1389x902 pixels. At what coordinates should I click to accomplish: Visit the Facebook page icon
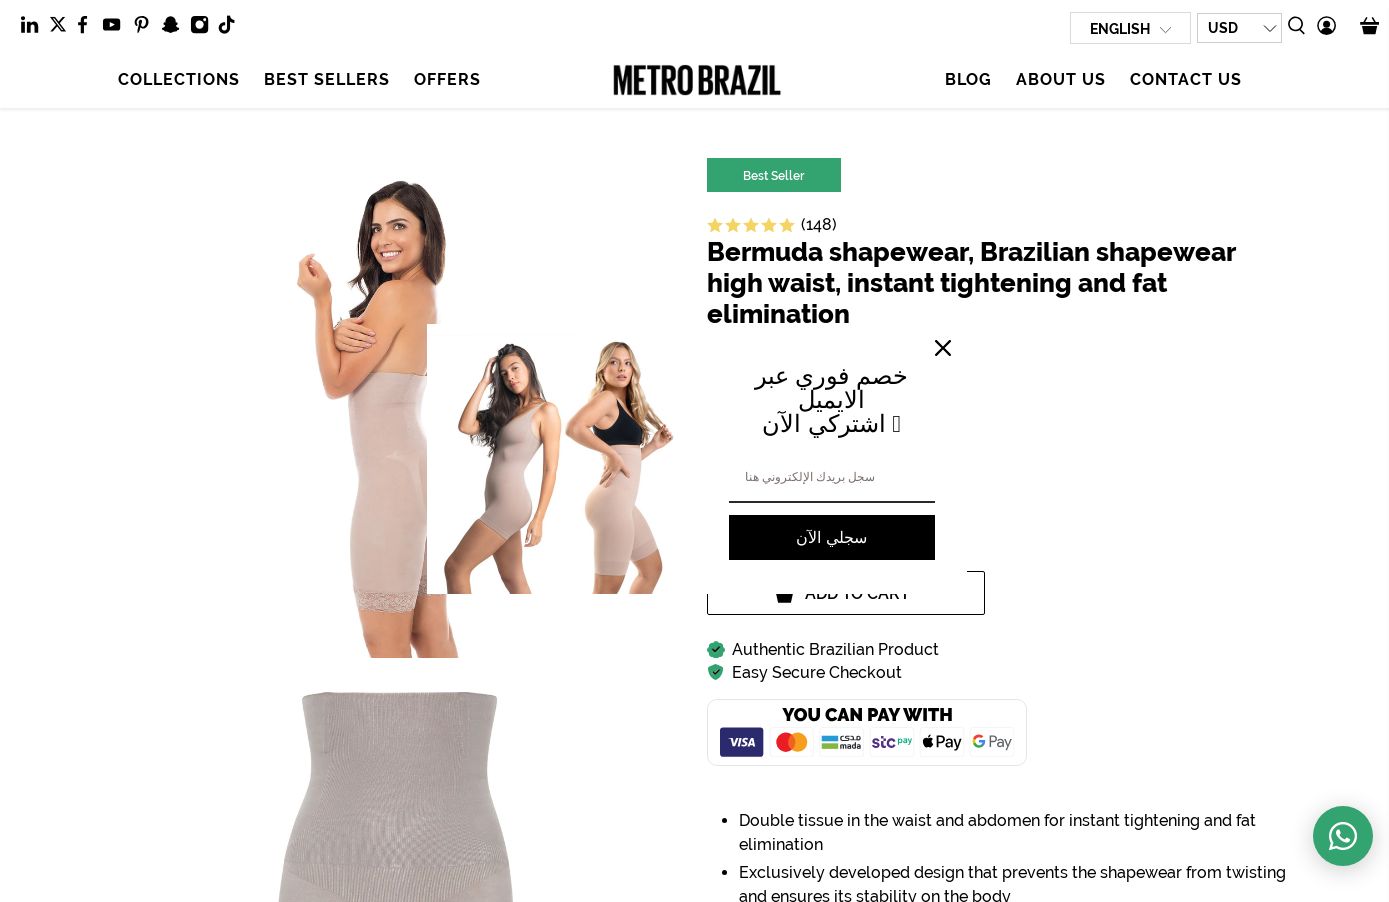pos(83,25)
